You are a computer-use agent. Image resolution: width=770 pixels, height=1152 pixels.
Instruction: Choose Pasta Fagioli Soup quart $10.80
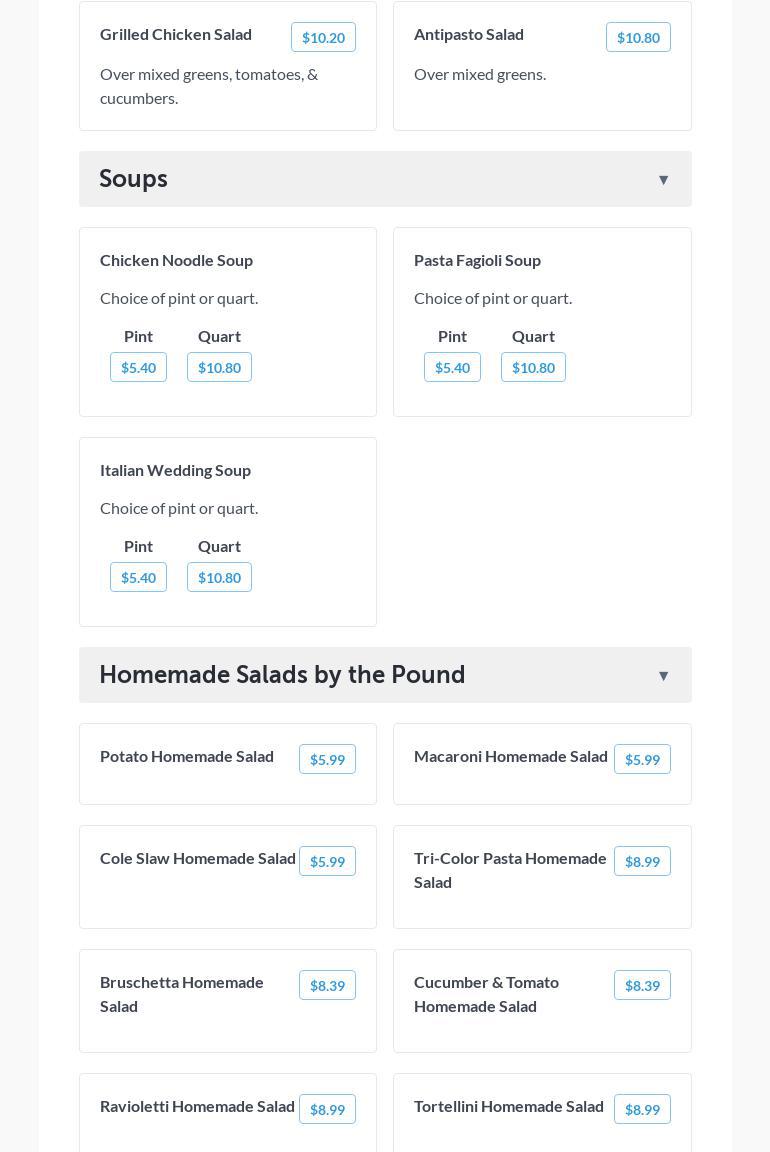pyautogui.click(x=533, y=368)
